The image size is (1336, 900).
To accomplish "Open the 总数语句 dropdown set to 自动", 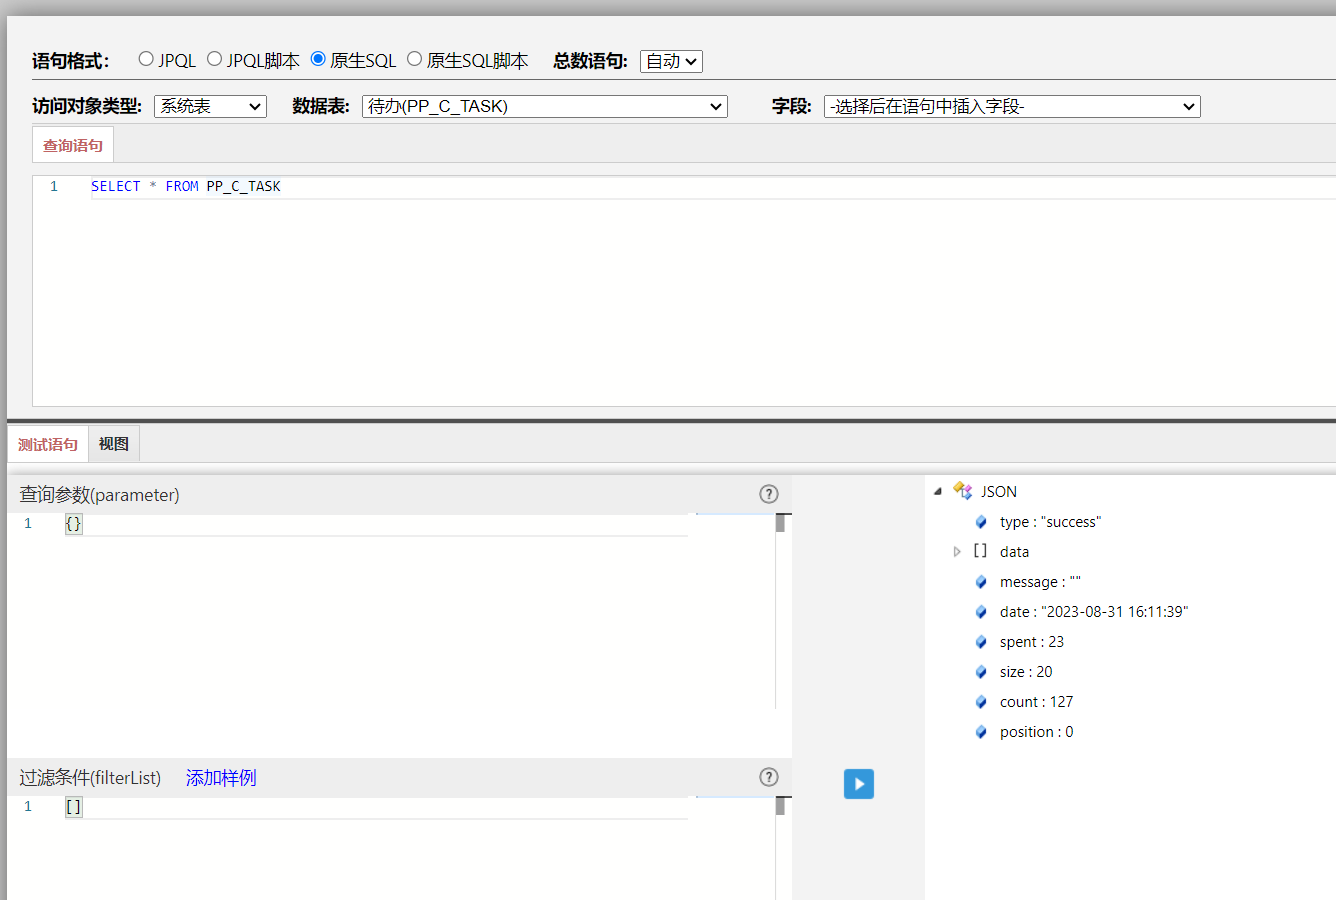I will point(671,61).
